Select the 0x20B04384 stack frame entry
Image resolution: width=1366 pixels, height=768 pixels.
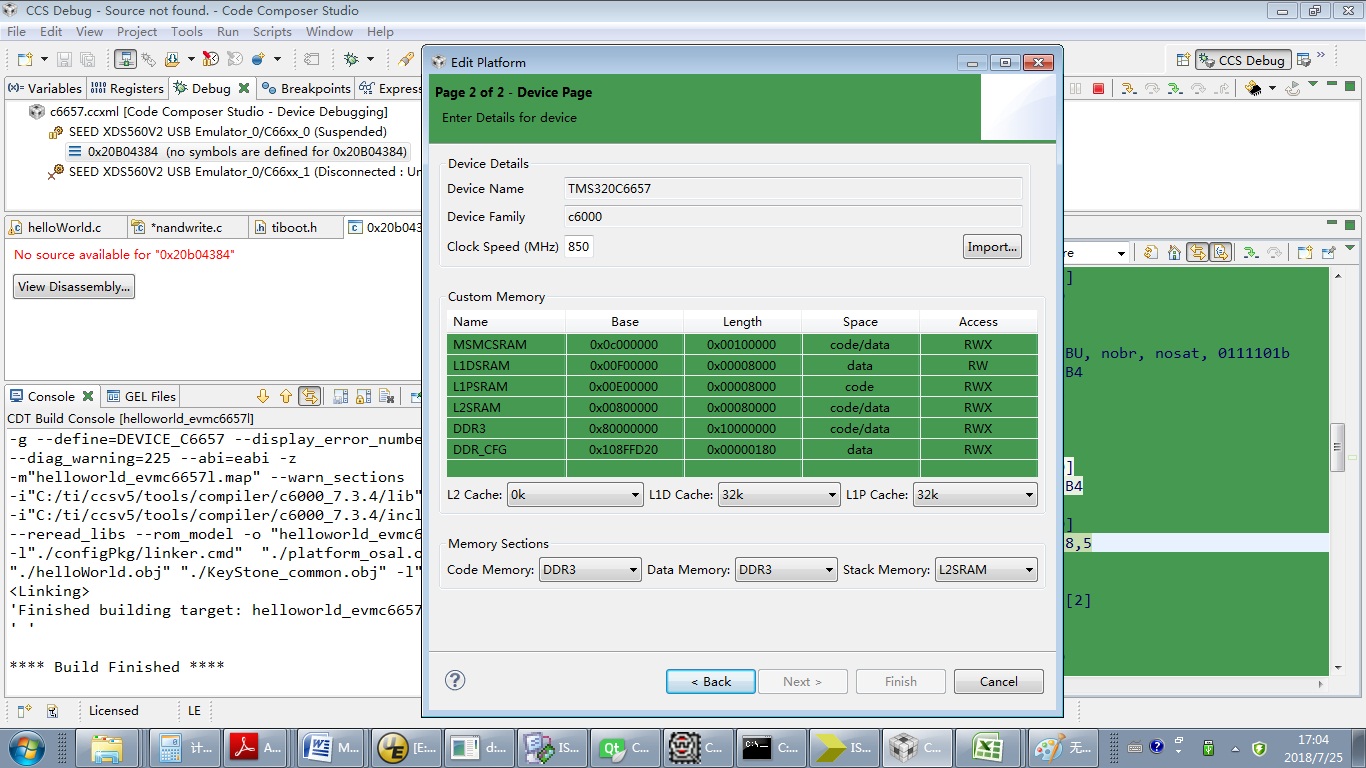tap(238, 152)
